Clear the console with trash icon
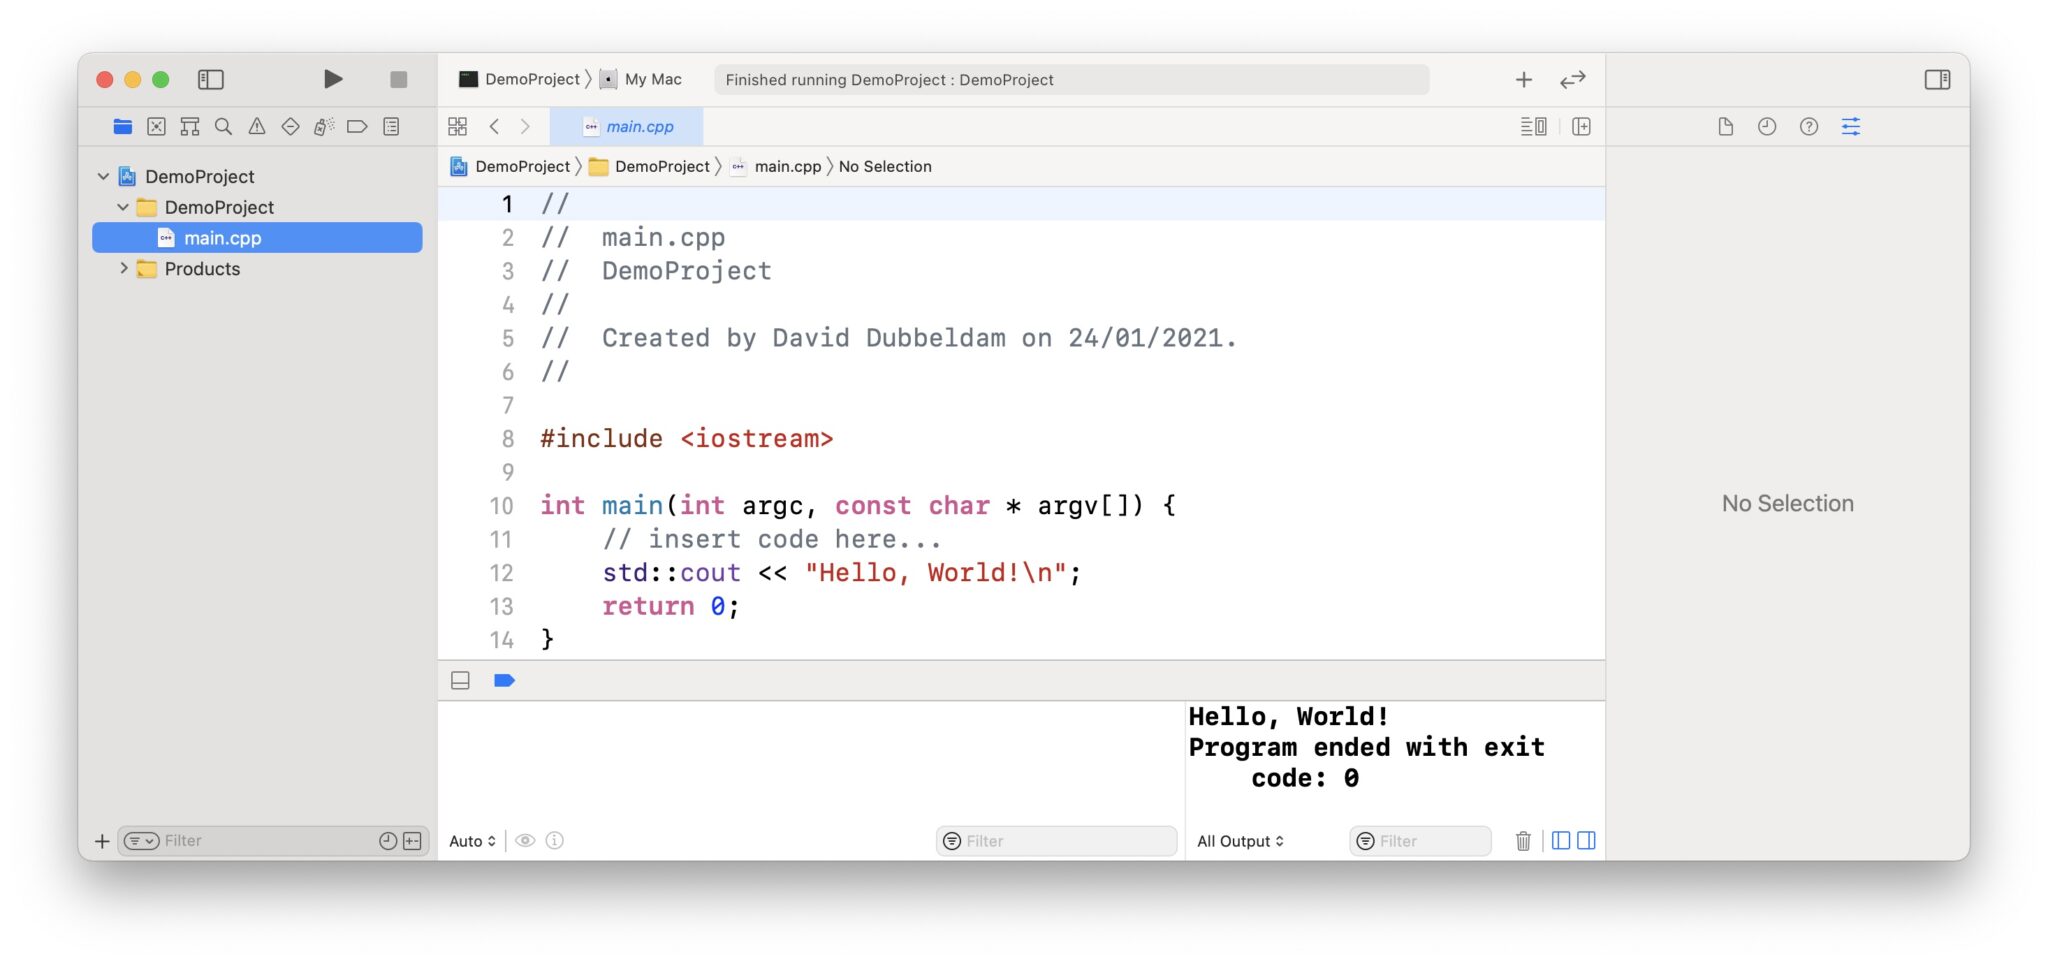This screenshot has width=2048, height=964. click(x=1524, y=840)
